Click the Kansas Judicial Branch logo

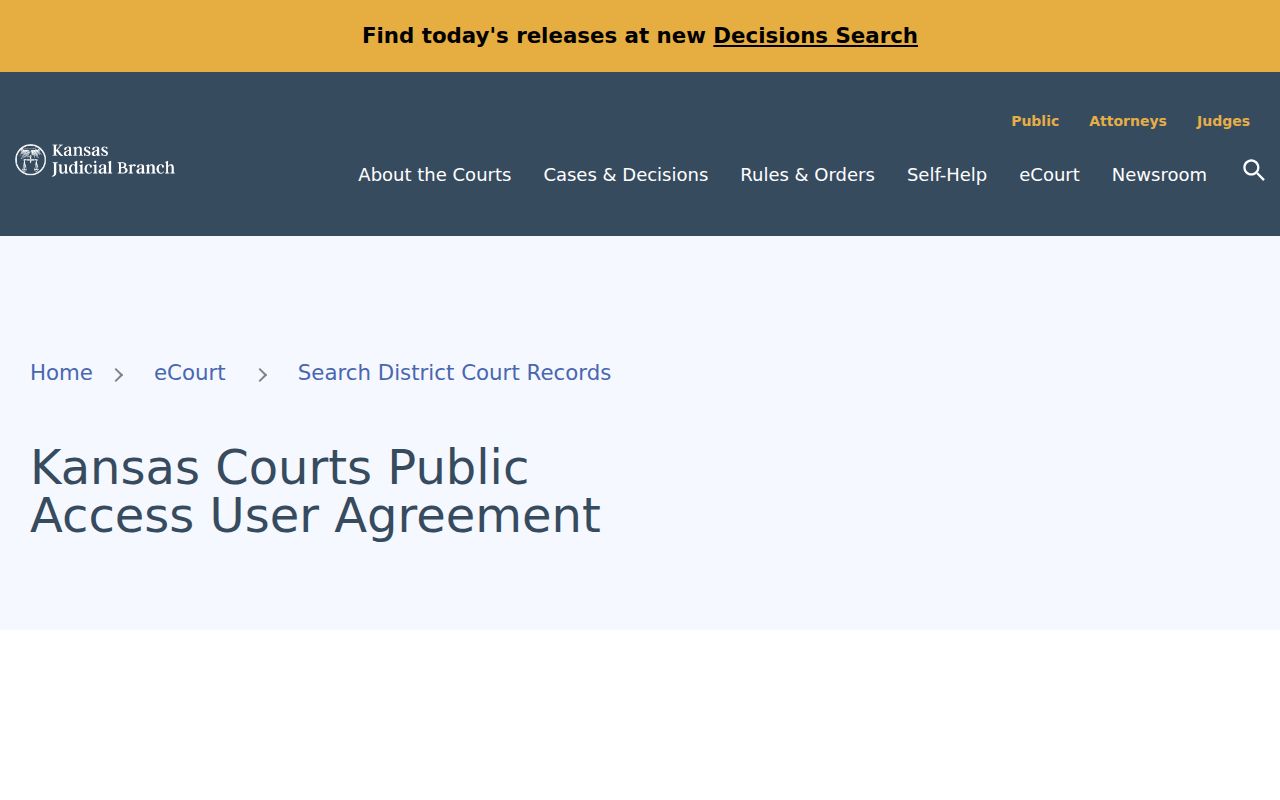click(x=95, y=160)
